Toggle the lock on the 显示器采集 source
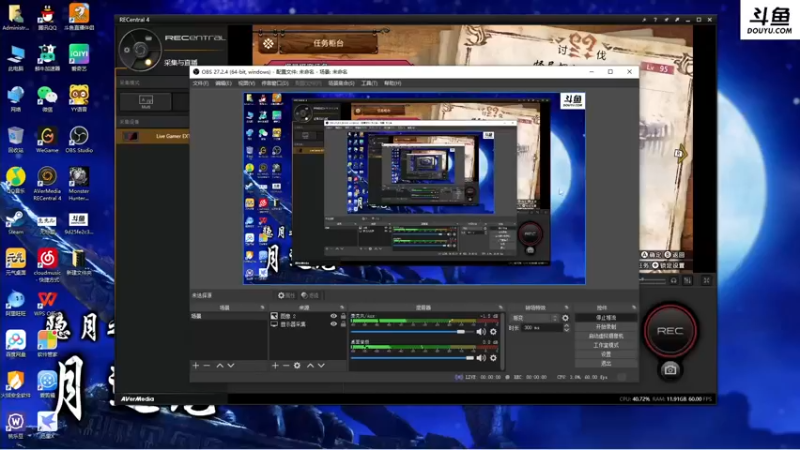The image size is (800, 450). [x=343, y=324]
